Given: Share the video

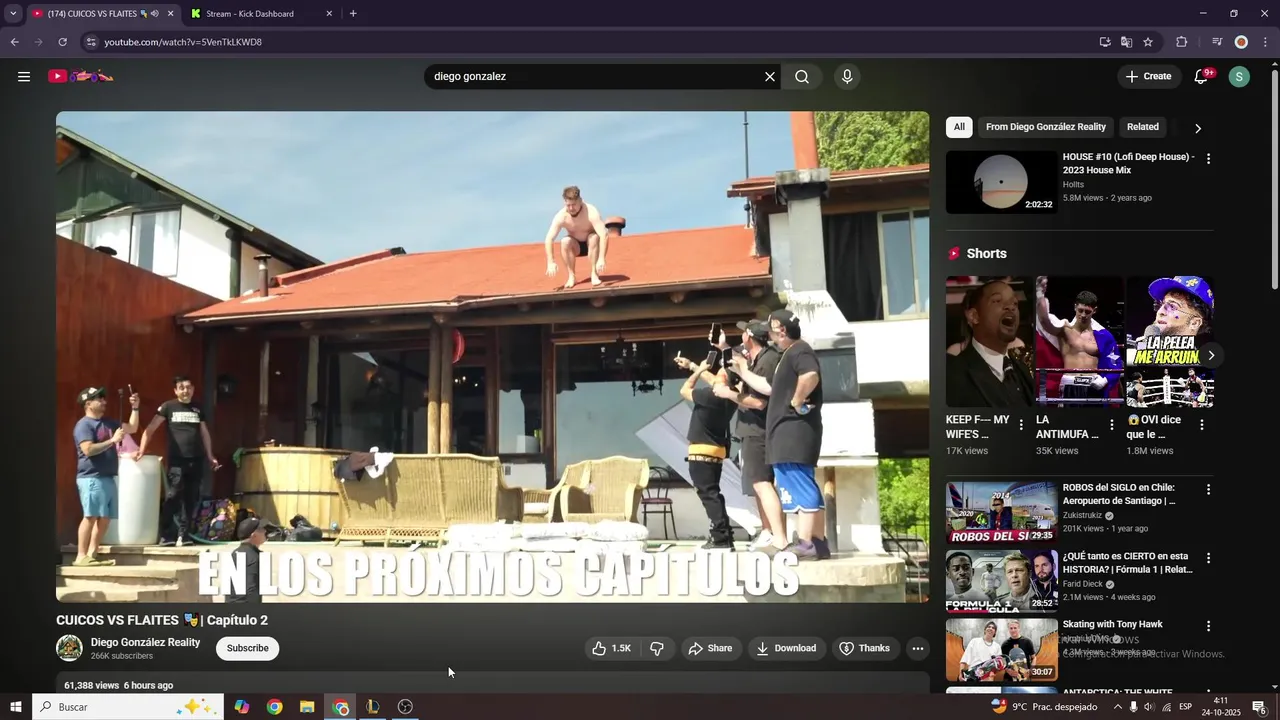Looking at the screenshot, I should click(x=711, y=648).
